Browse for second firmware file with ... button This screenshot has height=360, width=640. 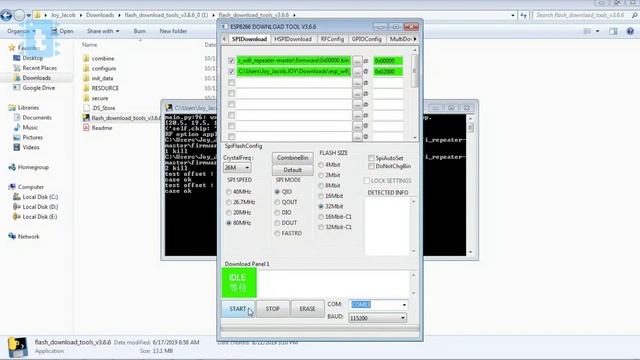tap(358, 71)
